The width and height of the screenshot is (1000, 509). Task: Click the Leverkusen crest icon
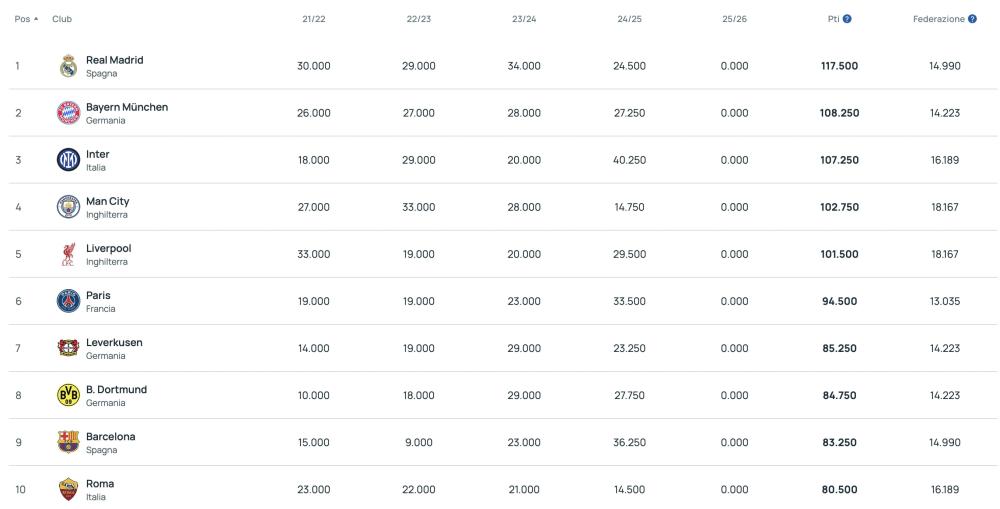pyautogui.click(x=68, y=348)
